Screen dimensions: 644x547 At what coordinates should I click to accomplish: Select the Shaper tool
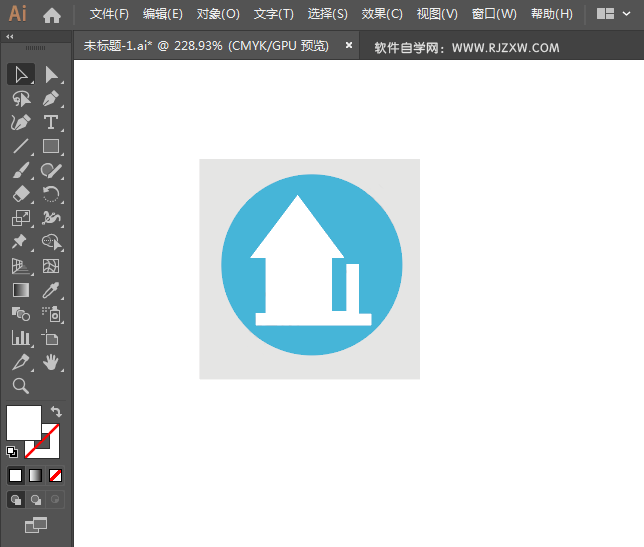point(51,170)
